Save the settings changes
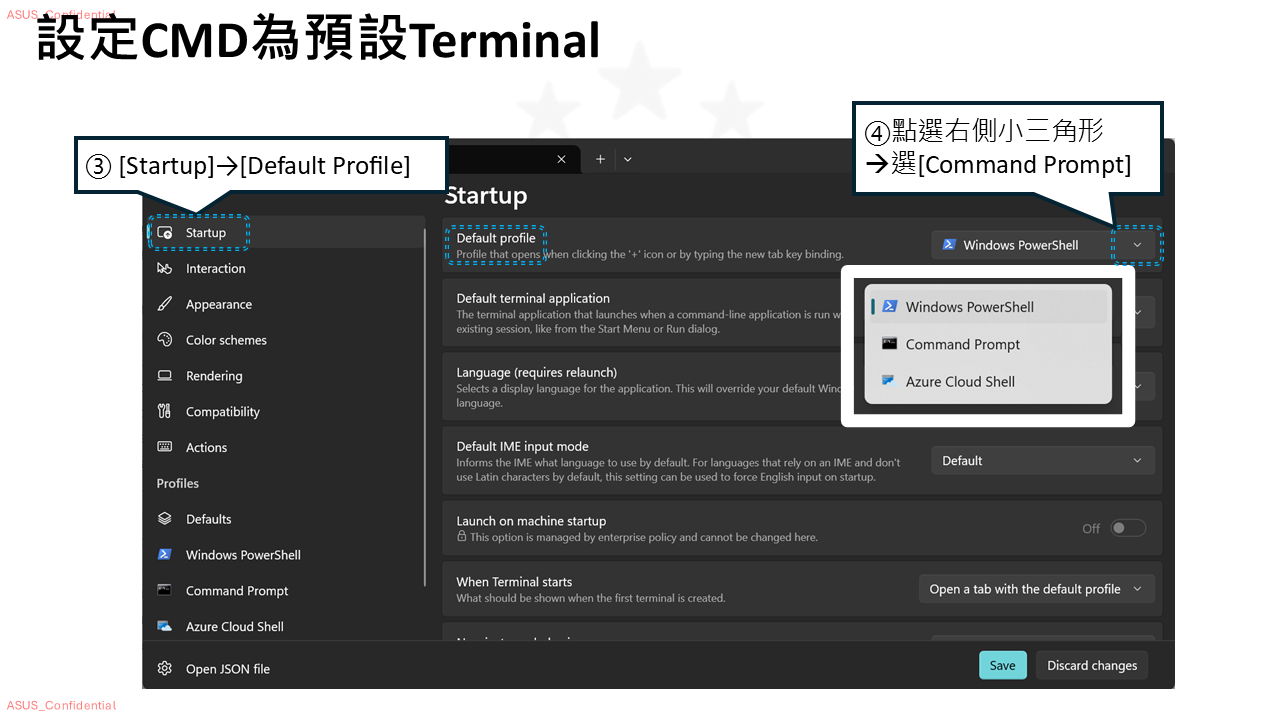Viewport: 1280px width, 720px height. click(x=1002, y=665)
